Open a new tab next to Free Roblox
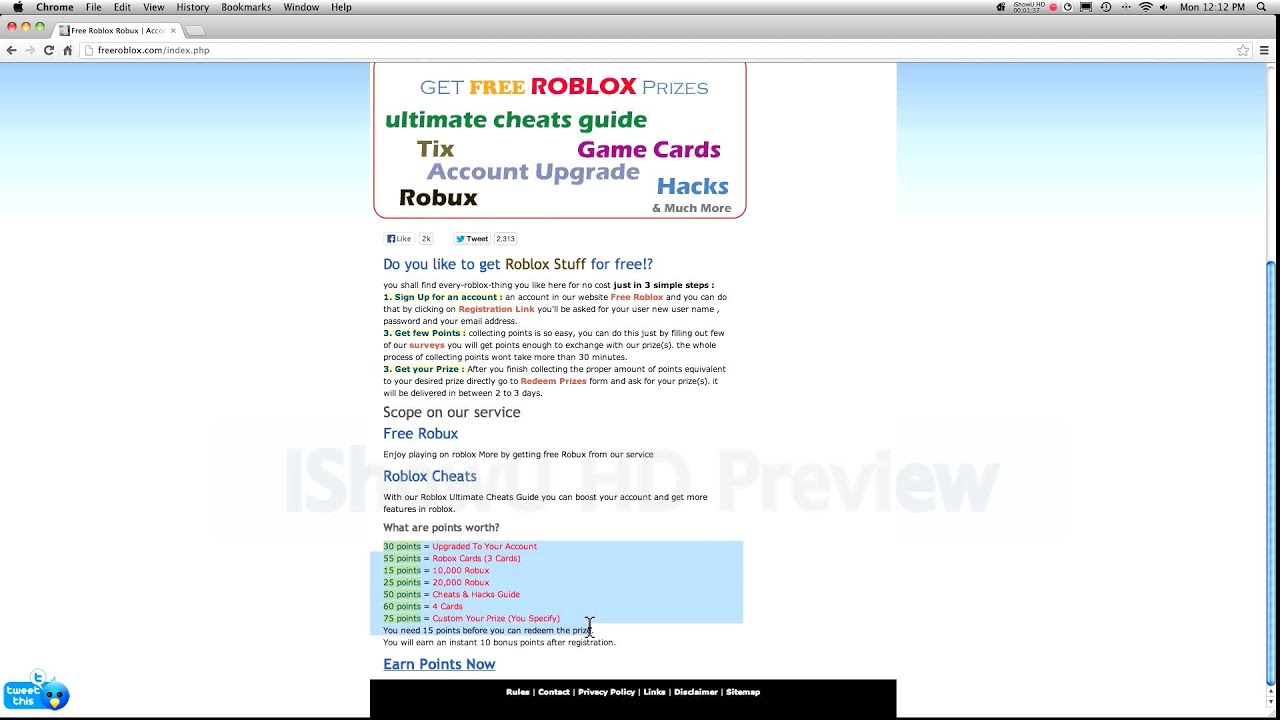The height and width of the screenshot is (720, 1280). (196, 31)
